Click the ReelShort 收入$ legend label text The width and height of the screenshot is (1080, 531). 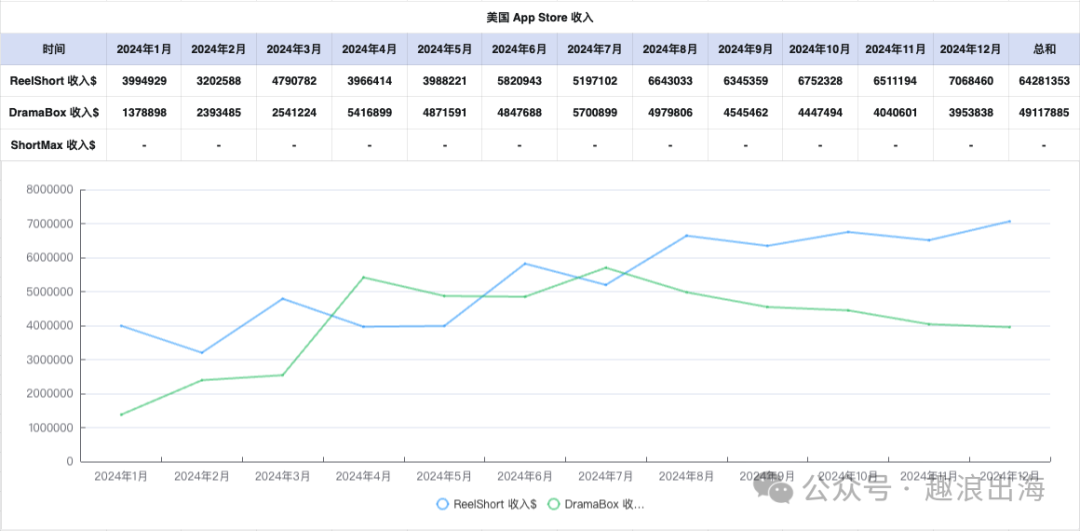coord(495,504)
